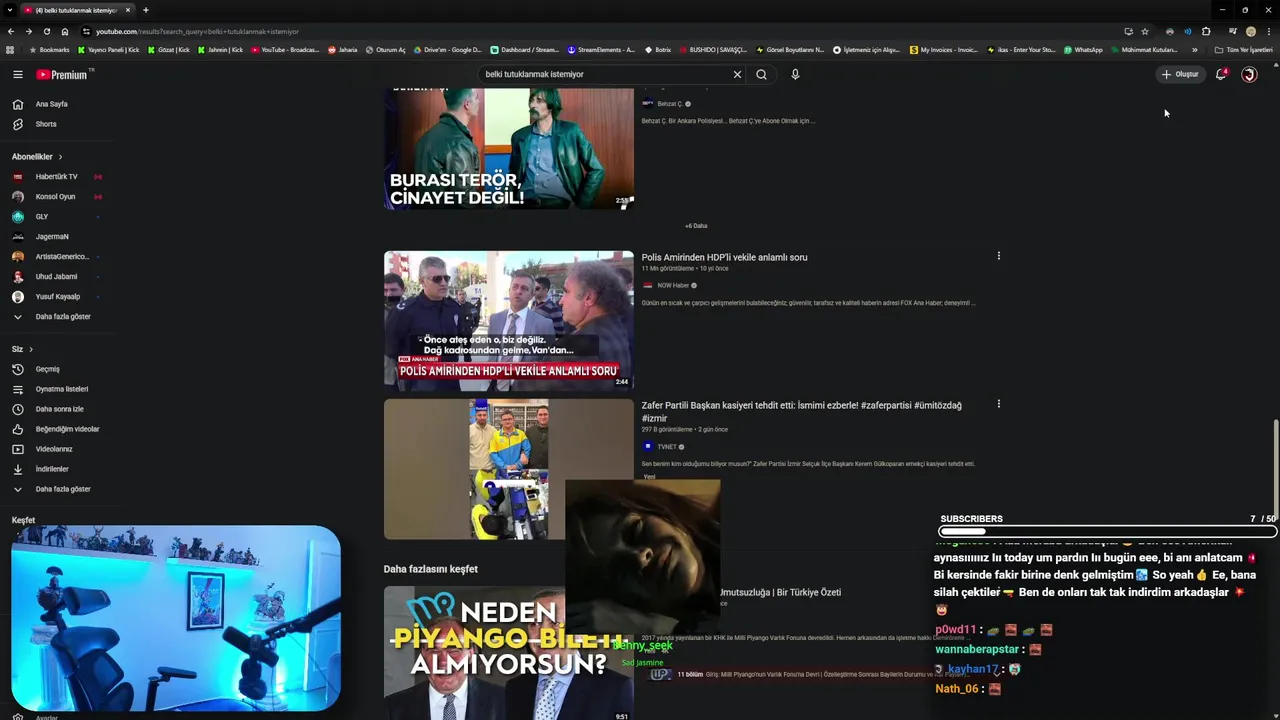
Task: Show hidden bookmarks overflow chevron
Action: [1194, 50]
